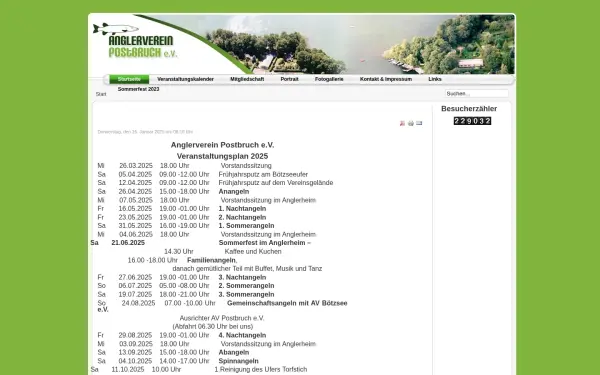Viewport: 600px width, 375px height.
Task: Click the Abangeln entry
Action: [x=234, y=352]
